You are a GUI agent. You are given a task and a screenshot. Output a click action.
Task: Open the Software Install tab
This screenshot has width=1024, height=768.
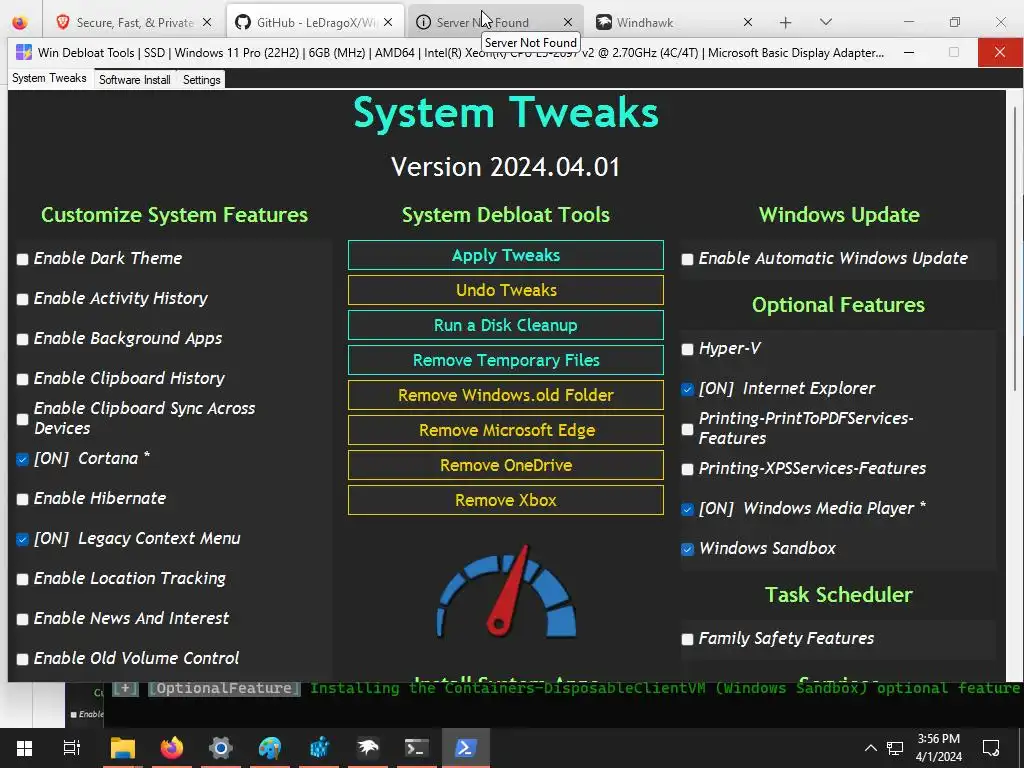pos(135,80)
